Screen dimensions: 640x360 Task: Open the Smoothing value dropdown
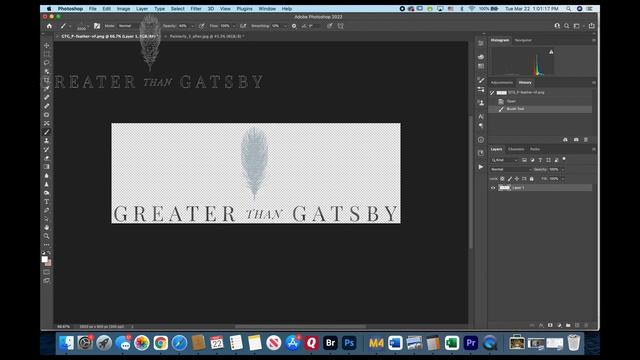click(284, 26)
